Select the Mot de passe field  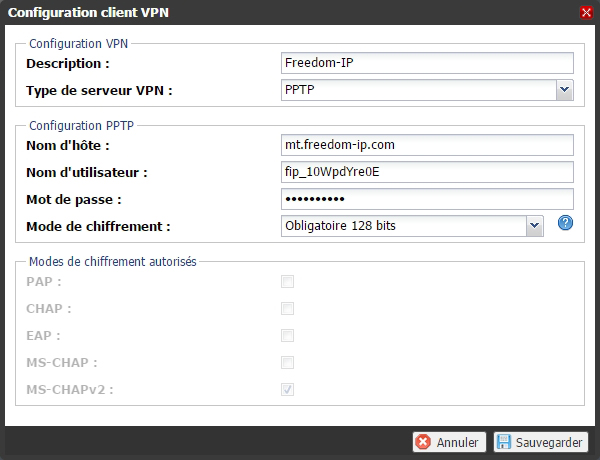[x=428, y=198]
